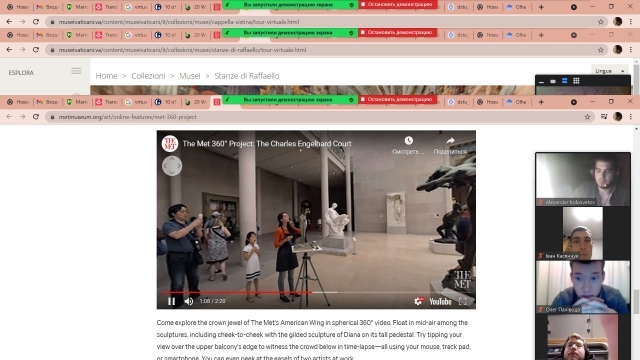Enter fullscreen on the Met video

pyautogui.click(x=462, y=301)
